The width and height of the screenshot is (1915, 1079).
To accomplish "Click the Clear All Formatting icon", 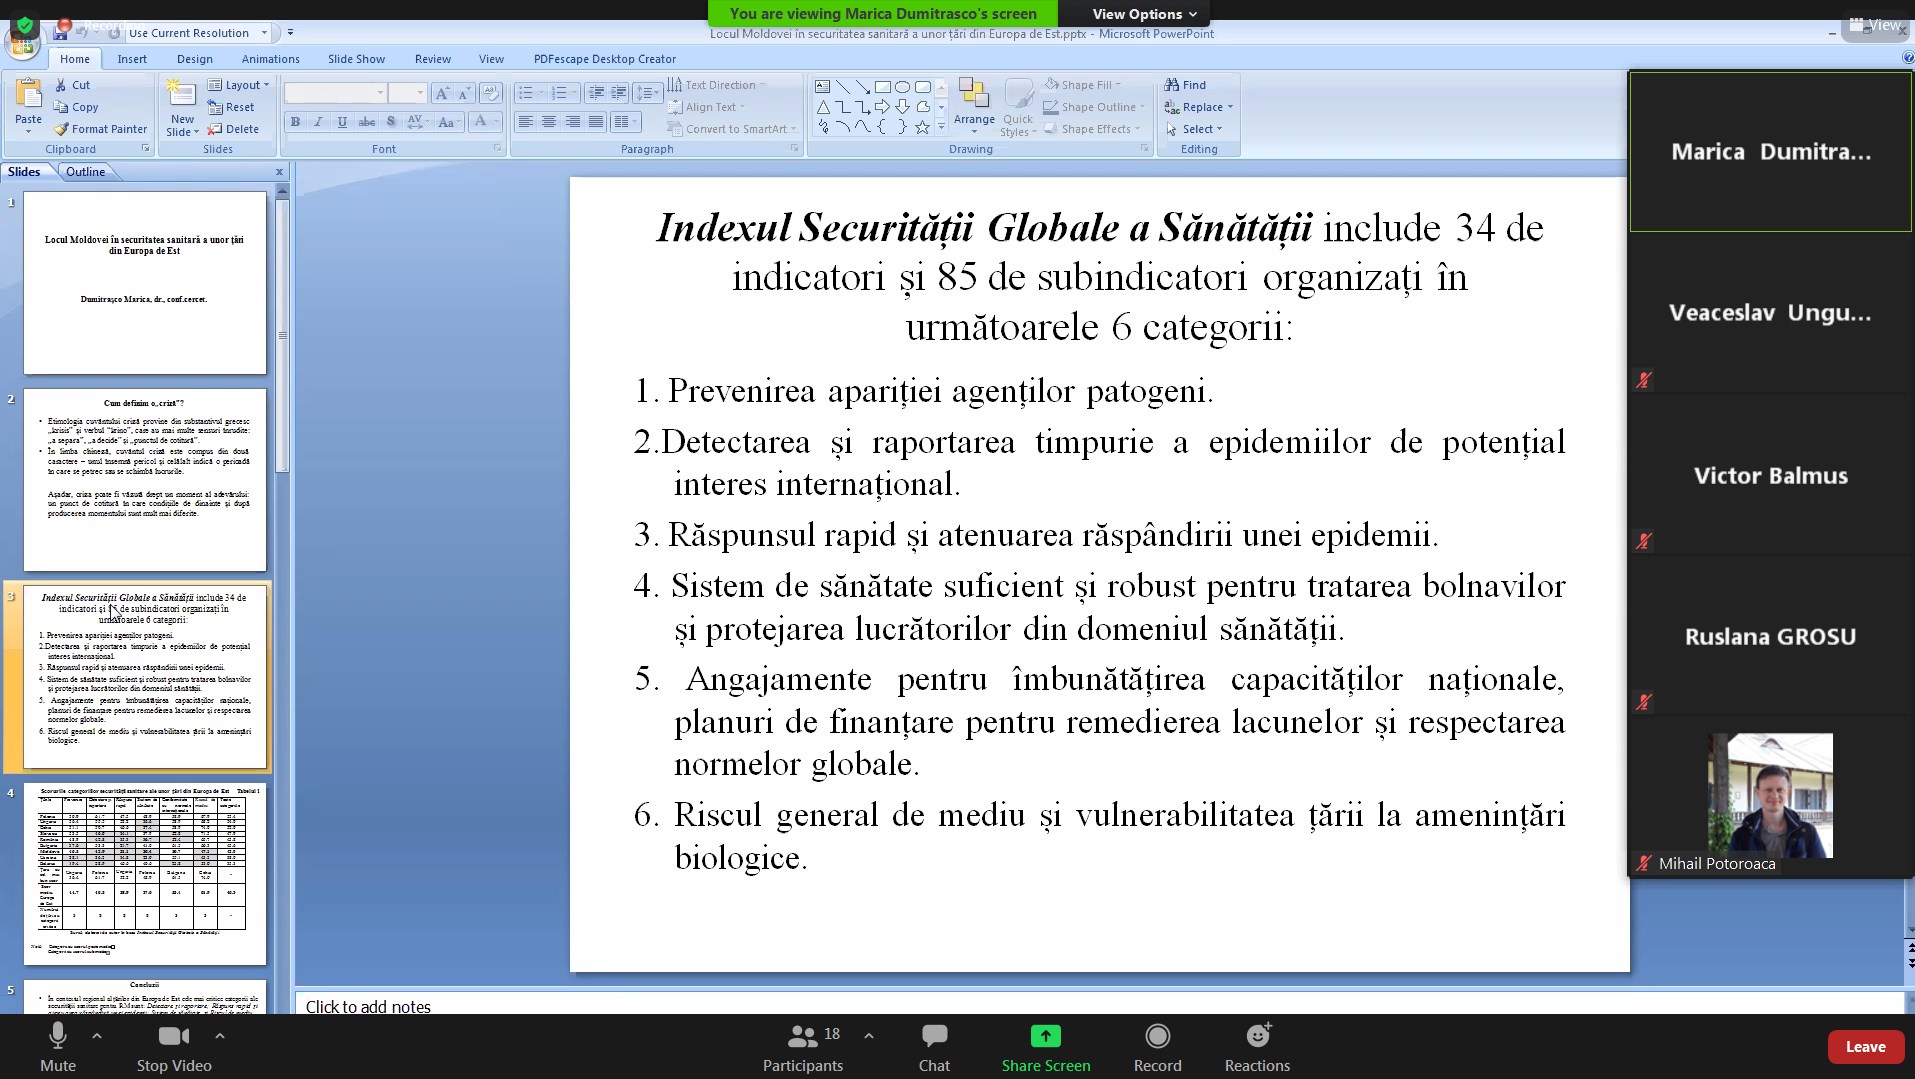I will [490, 93].
